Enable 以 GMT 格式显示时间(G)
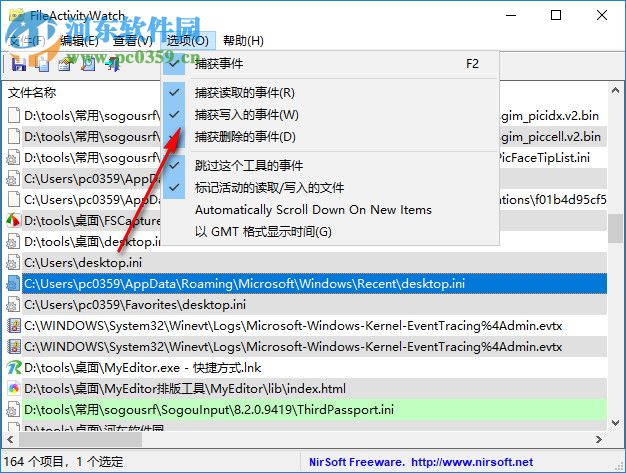Screen dimensions: 626x473 [x=331, y=232]
